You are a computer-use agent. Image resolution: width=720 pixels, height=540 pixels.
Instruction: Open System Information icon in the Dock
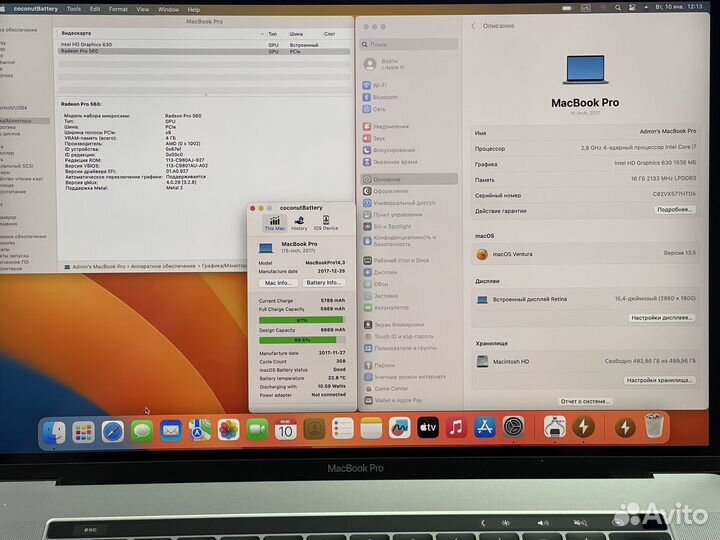pyautogui.click(x=555, y=427)
